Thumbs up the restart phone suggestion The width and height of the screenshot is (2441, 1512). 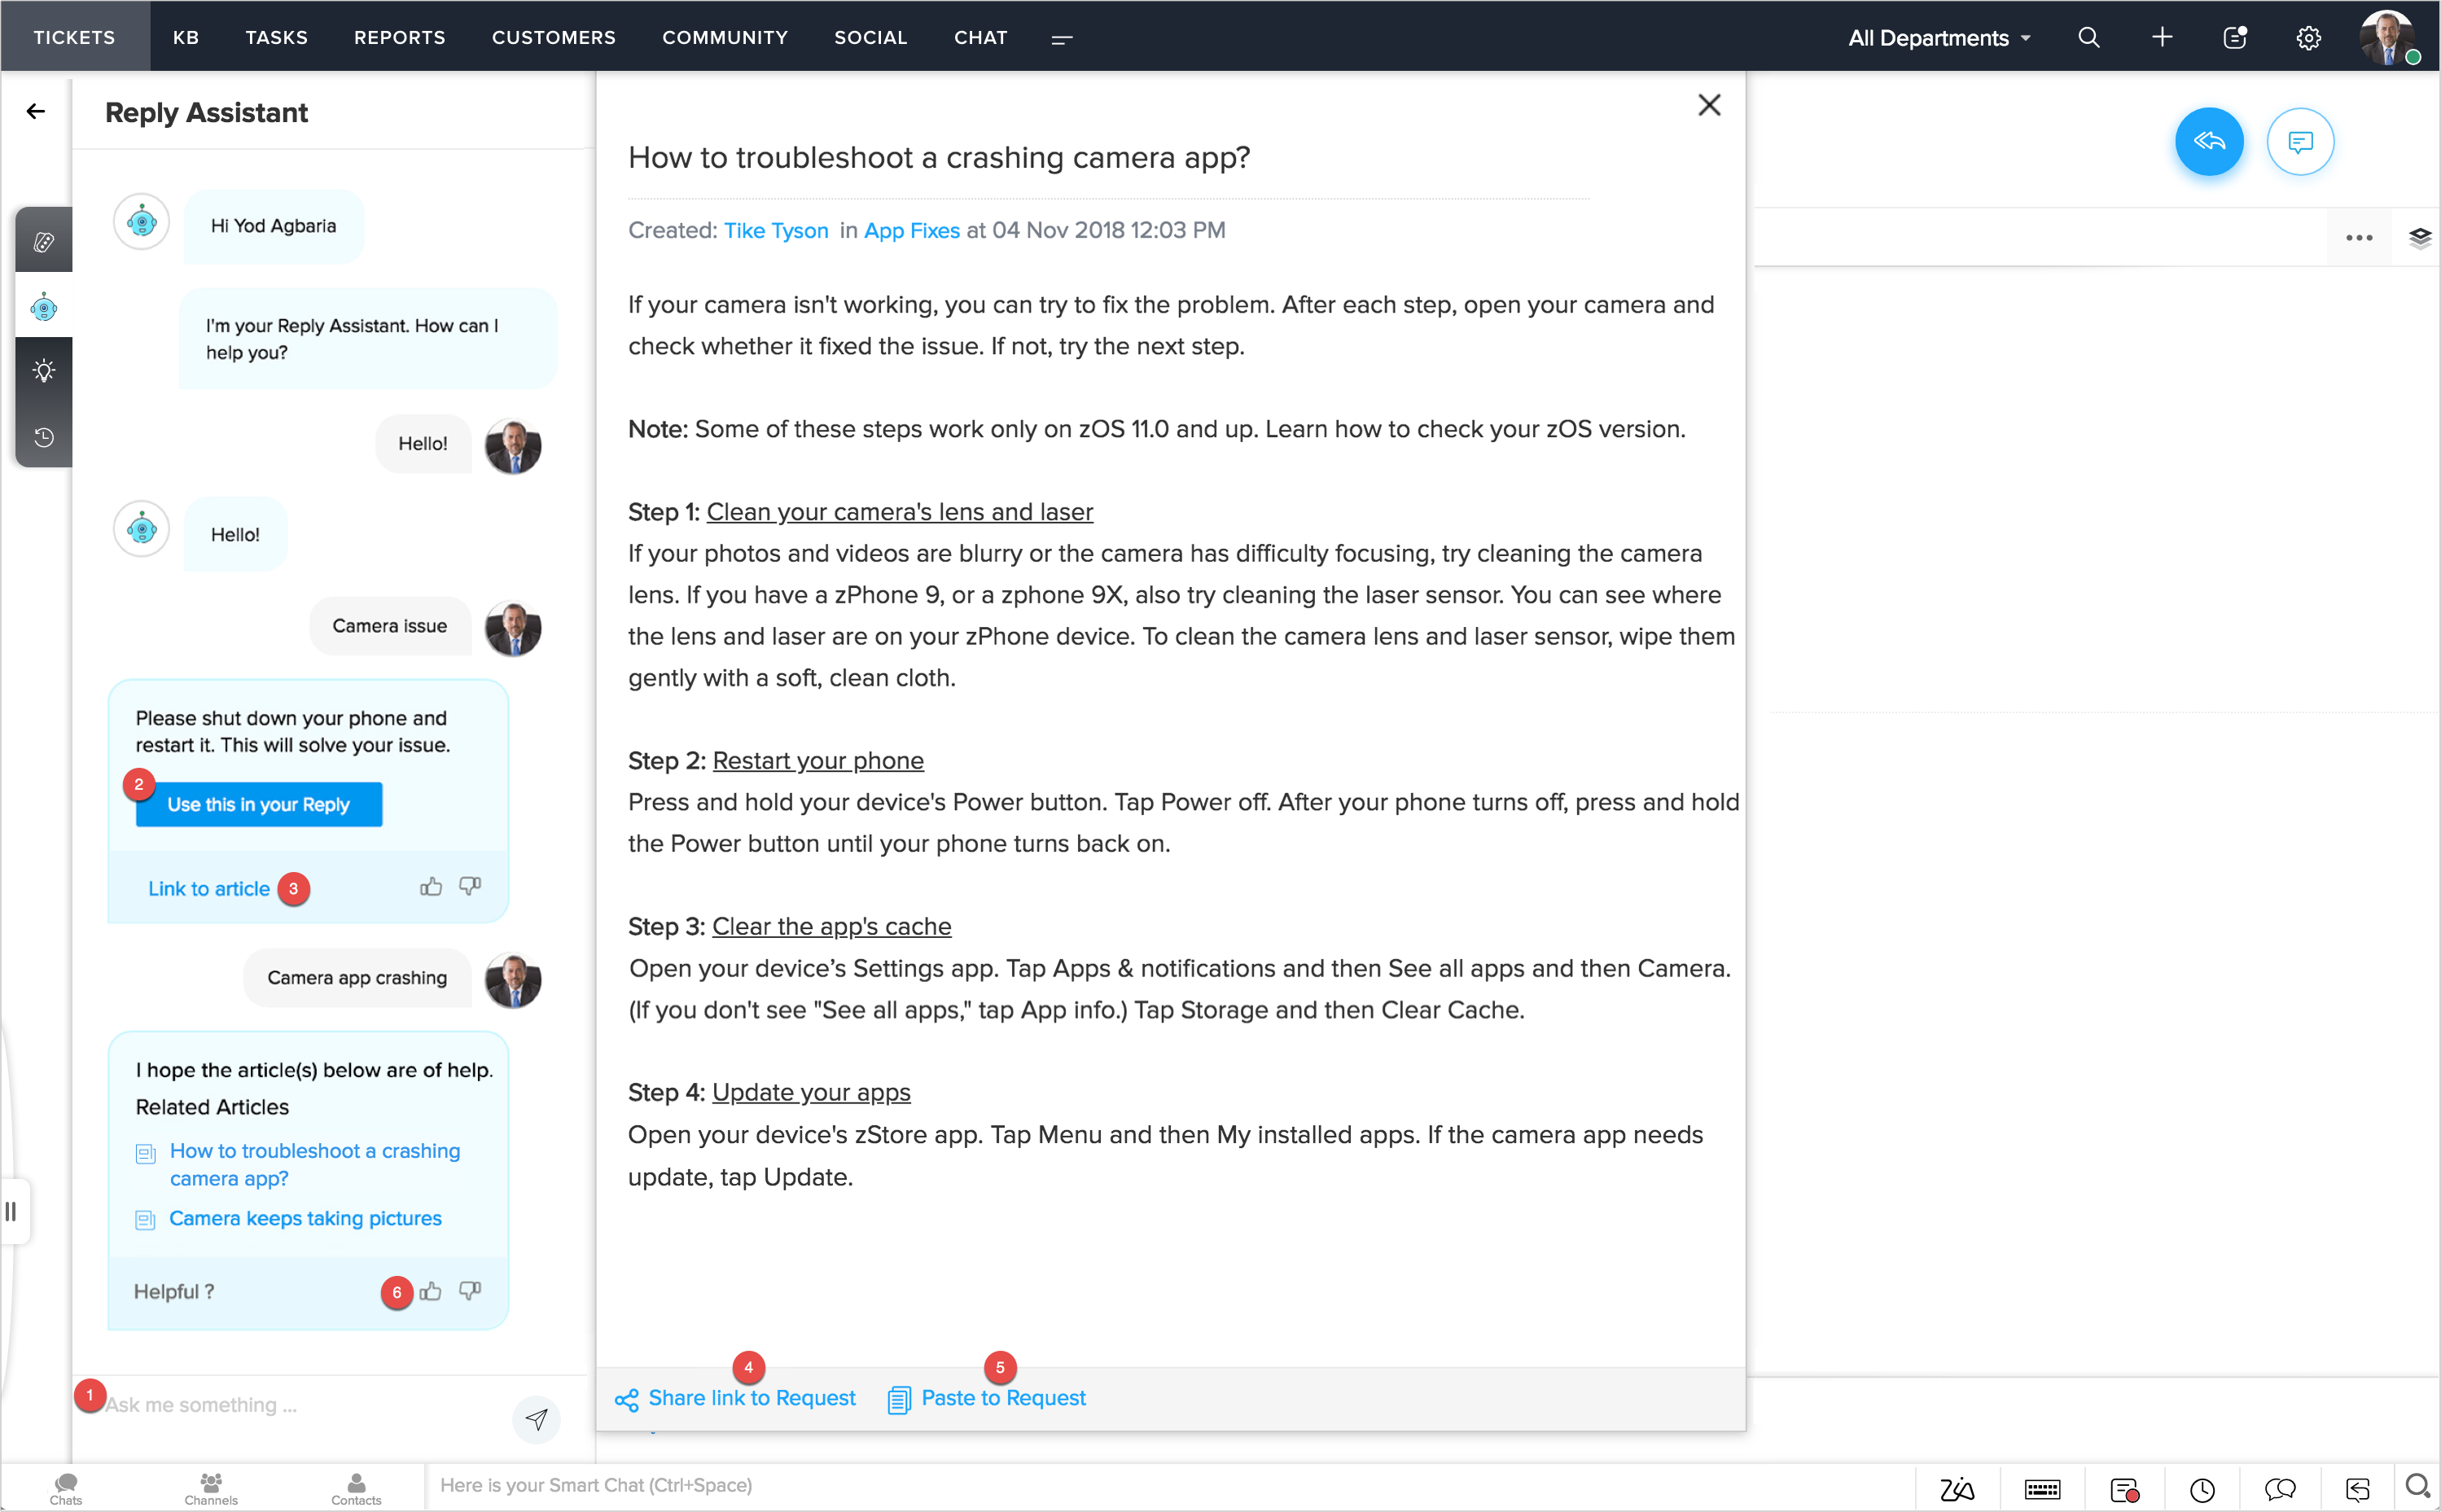[x=431, y=887]
